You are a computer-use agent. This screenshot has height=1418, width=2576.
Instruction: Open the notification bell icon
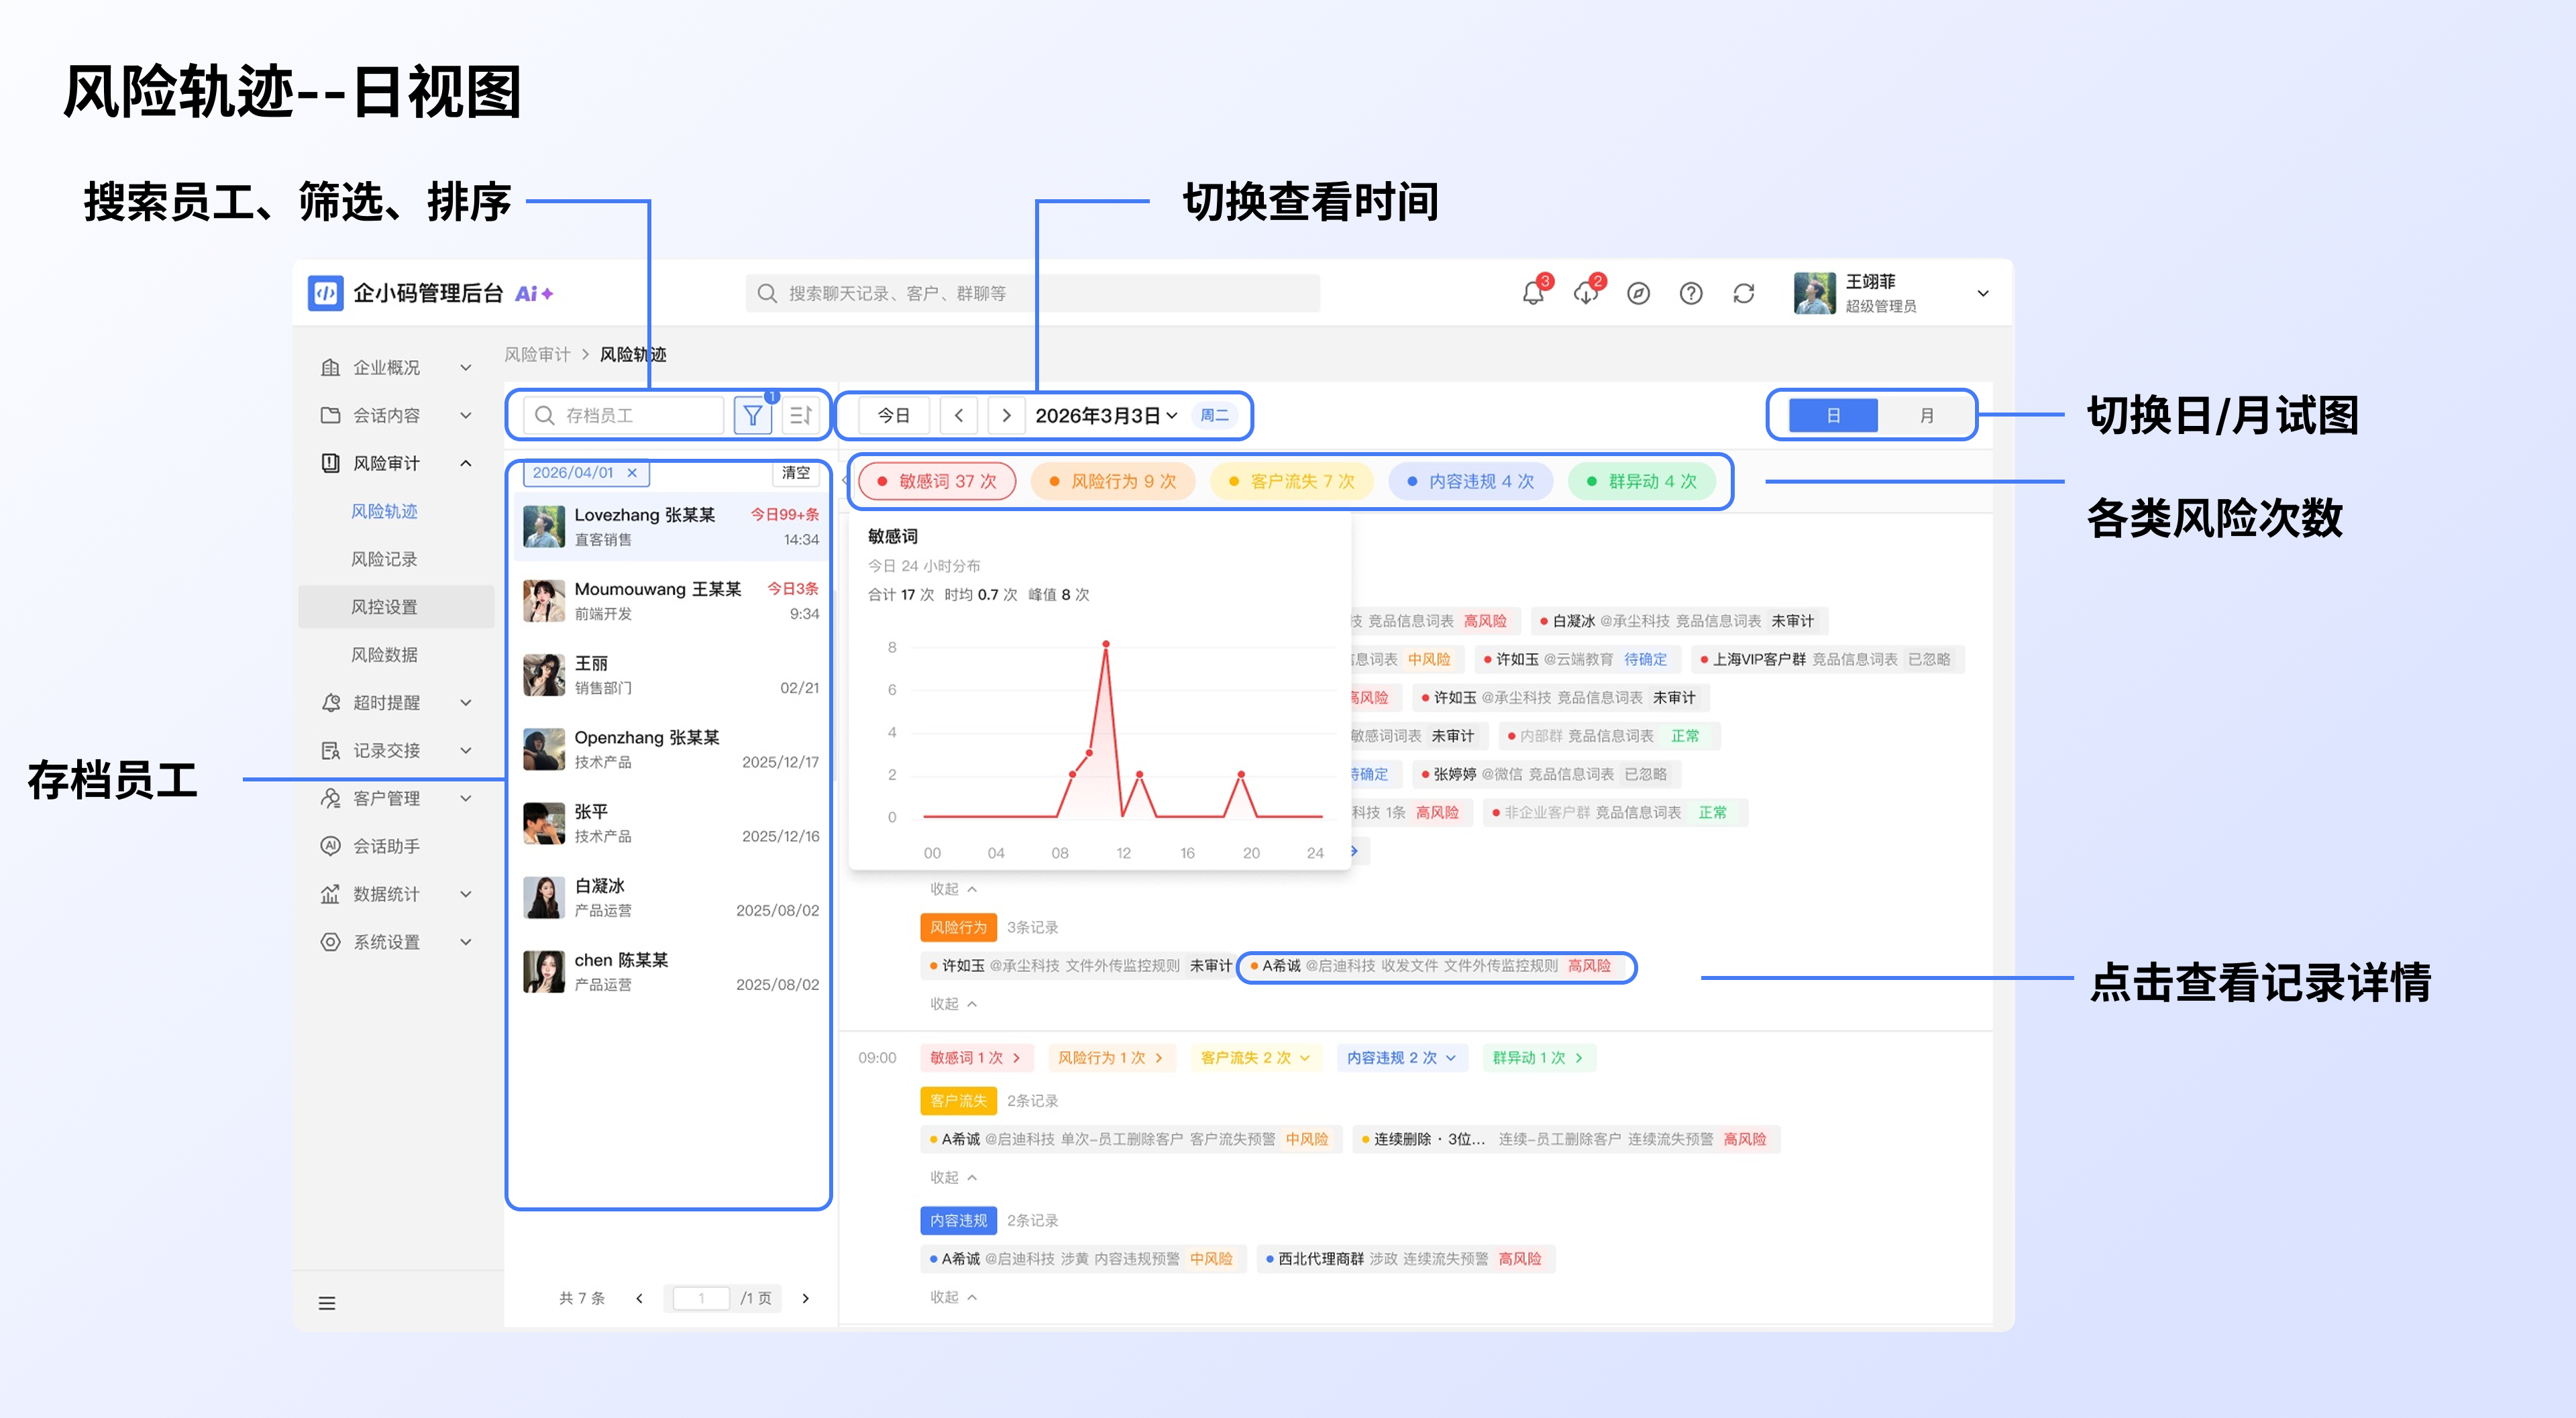click(1532, 294)
